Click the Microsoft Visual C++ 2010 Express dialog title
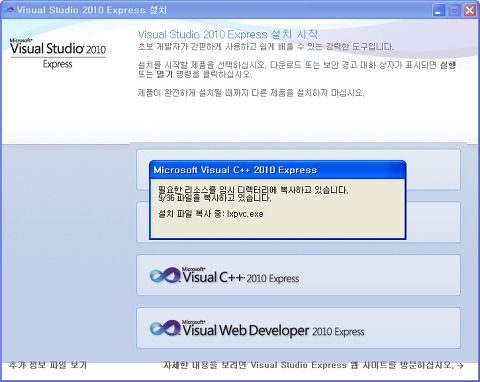The width and height of the screenshot is (480, 382). coord(235,170)
